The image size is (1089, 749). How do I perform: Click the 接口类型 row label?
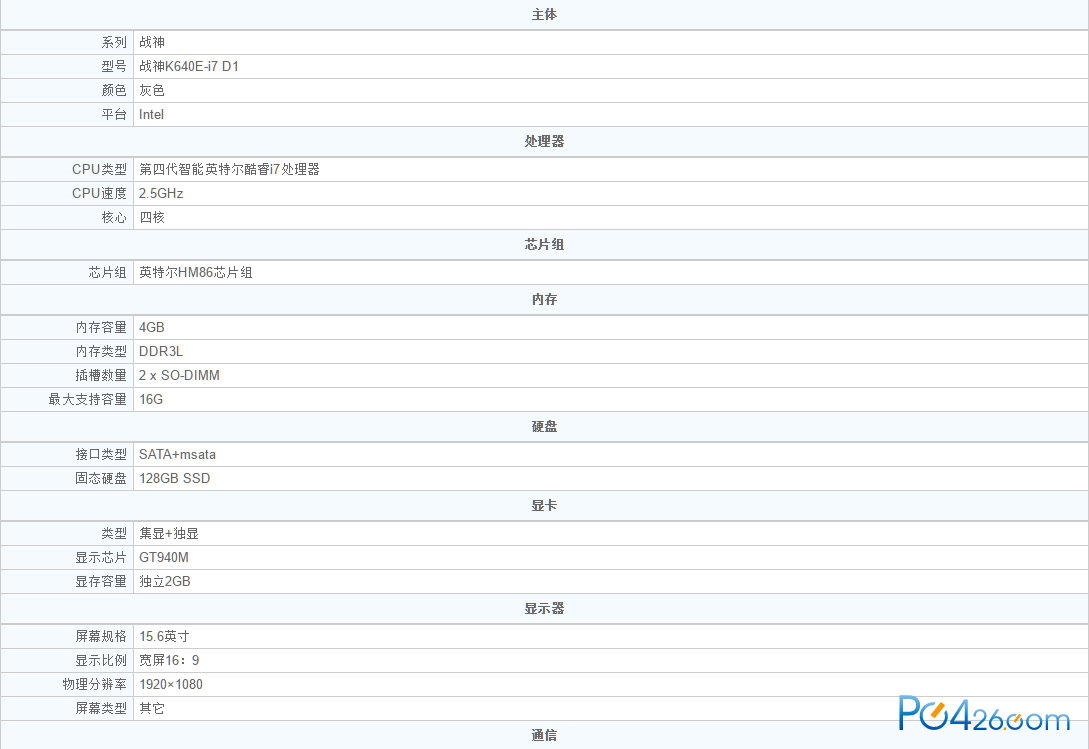pos(101,454)
